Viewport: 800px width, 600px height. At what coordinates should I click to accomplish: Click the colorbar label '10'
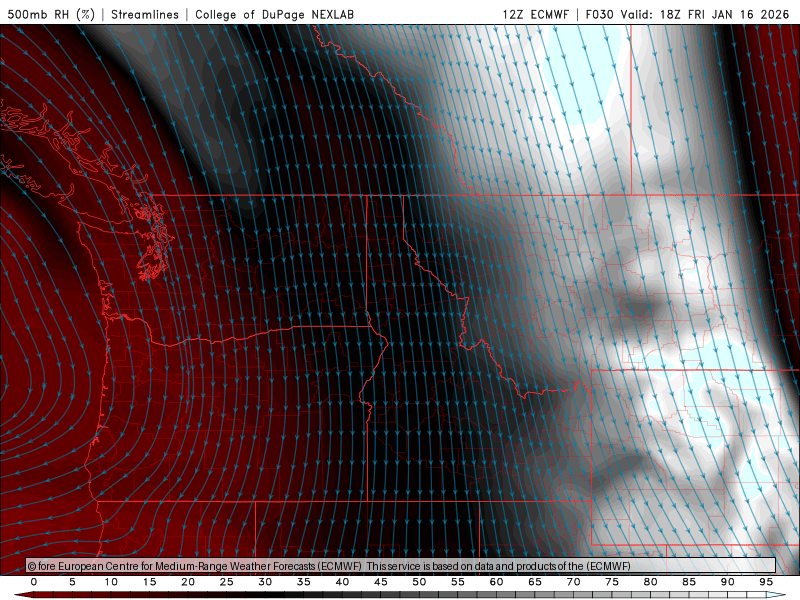111,582
